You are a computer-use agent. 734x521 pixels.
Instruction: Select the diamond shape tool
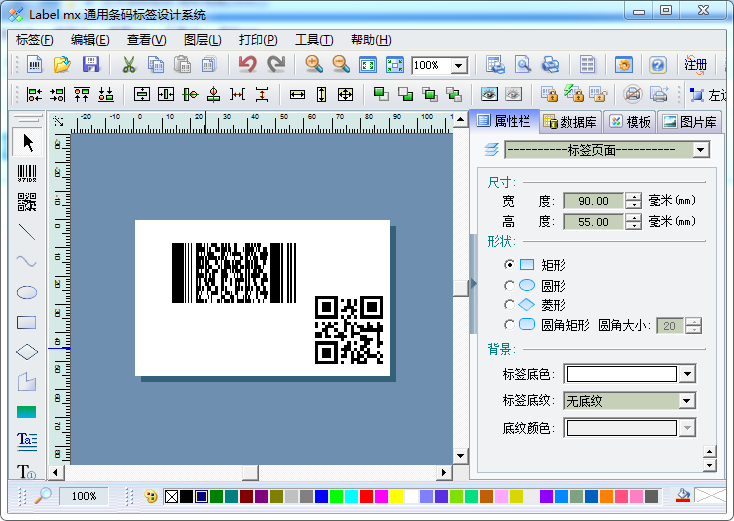pyautogui.click(x=27, y=352)
